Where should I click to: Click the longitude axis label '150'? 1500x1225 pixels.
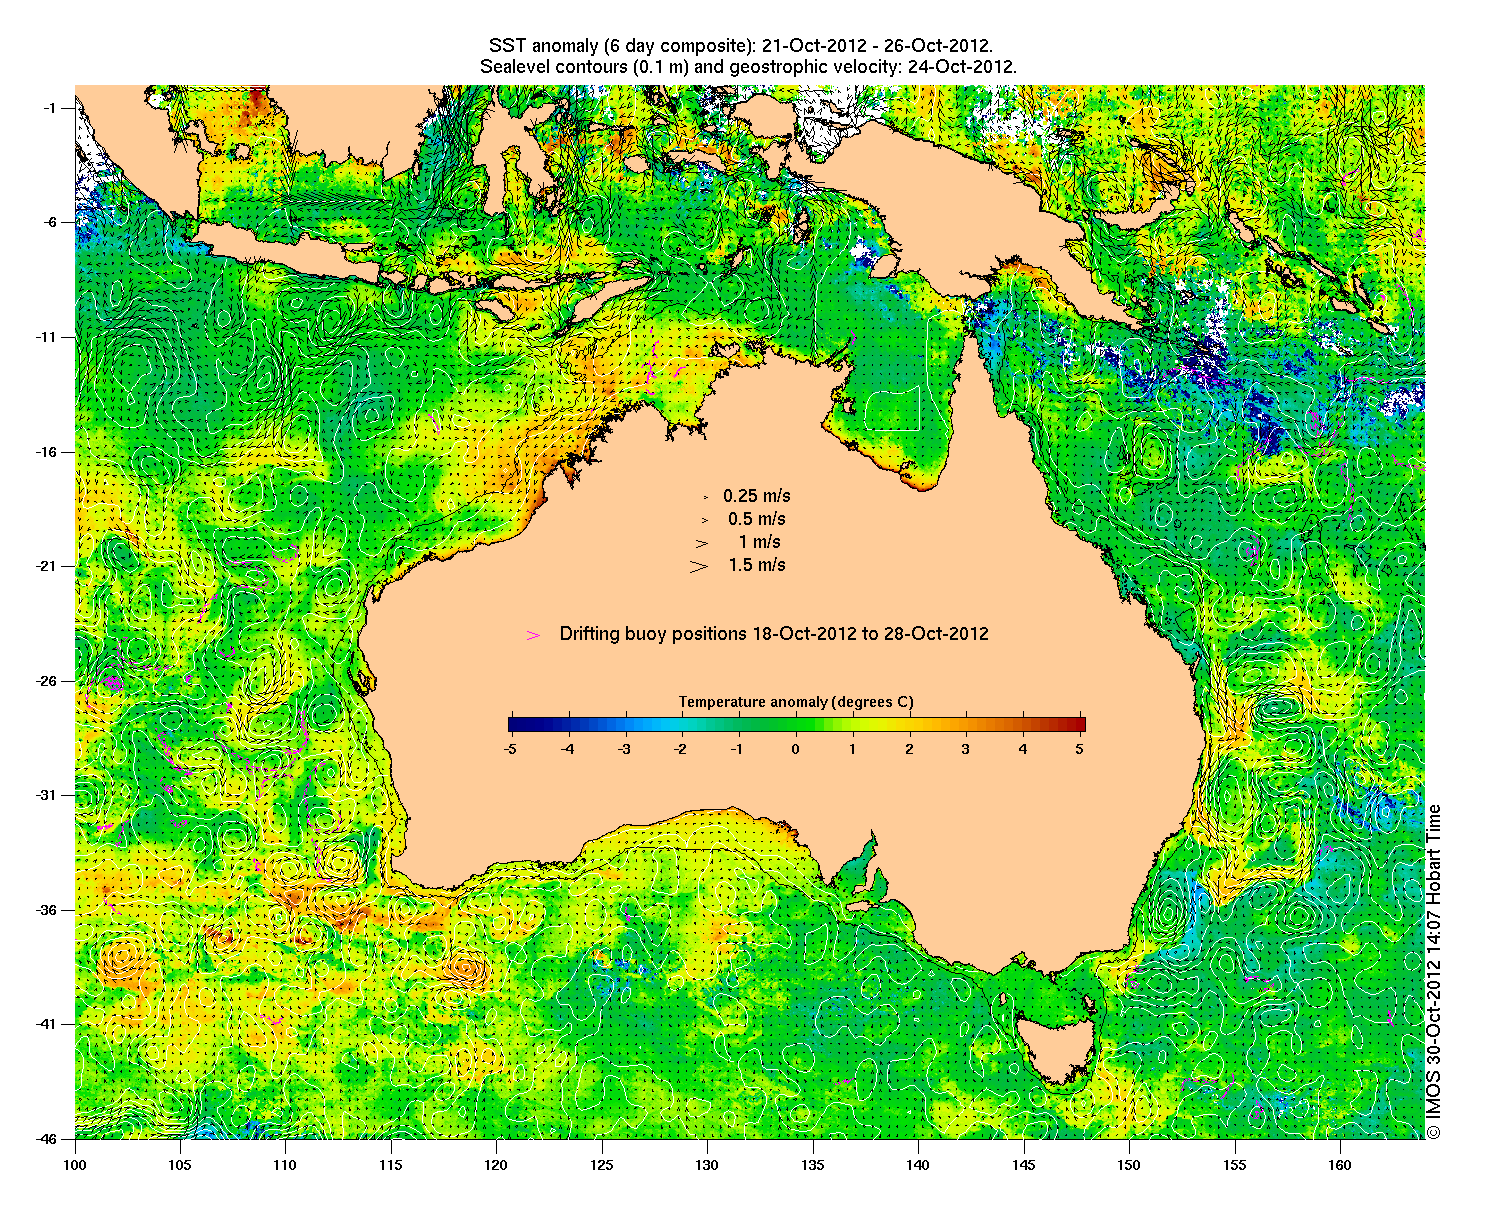(x=1129, y=1165)
